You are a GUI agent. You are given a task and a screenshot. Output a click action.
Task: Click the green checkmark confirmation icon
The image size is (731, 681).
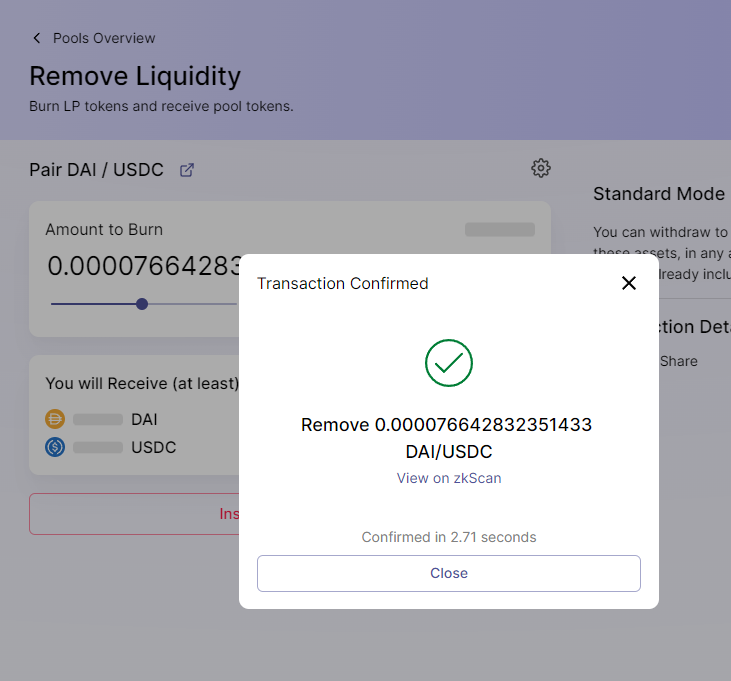(448, 363)
